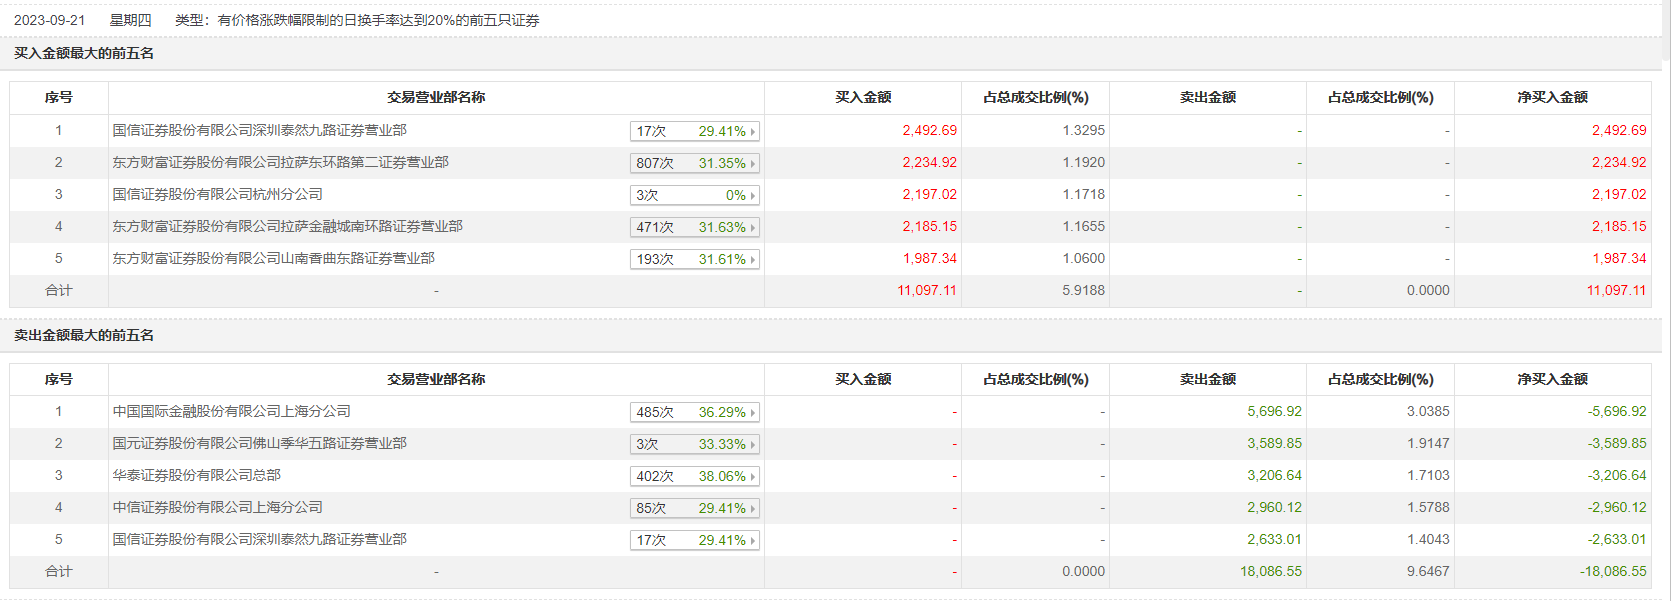Click ratio value 1.0600
Screen dimensions: 1671x601
click(x=1083, y=258)
